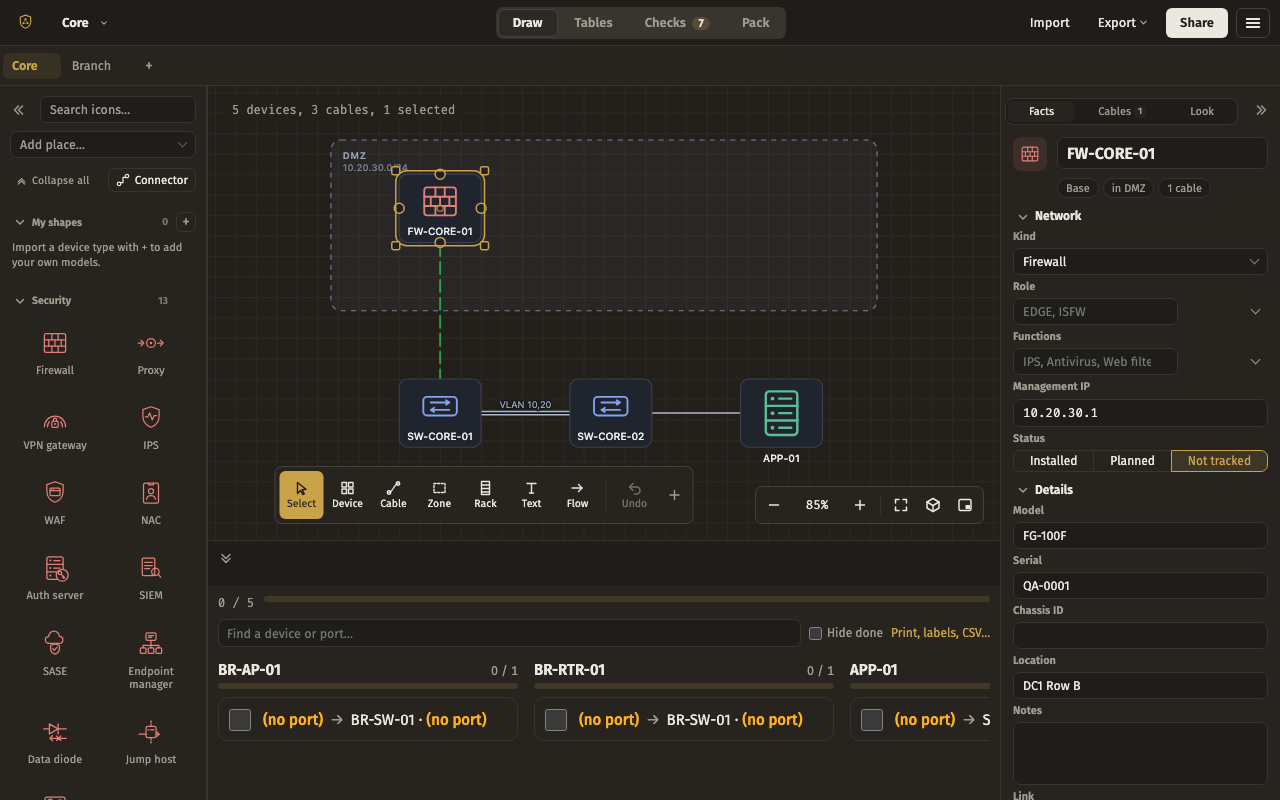Click the Management IP field
Image resolution: width=1280 pixels, height=800 pixels.
tap(1140, 412)
